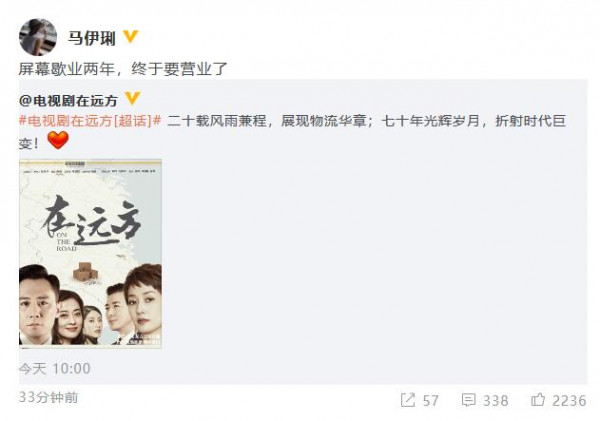This screenshot has width=600, height=421.
Task: Click the post text 屏幕歇业两年
Action: point(67,69)
